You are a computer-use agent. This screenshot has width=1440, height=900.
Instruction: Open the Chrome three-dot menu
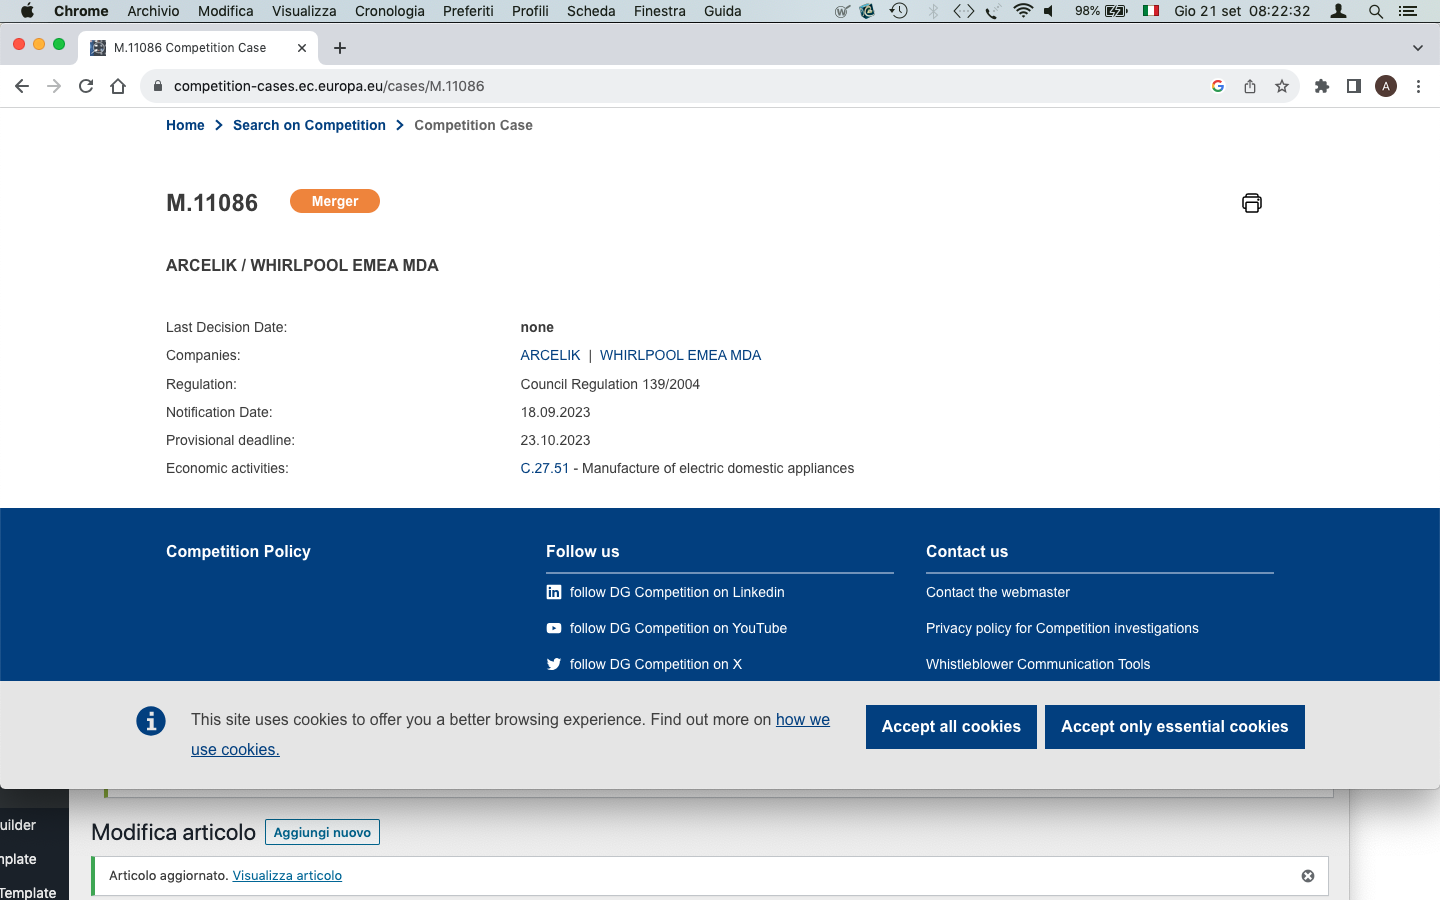click(x=1418, y=86)
